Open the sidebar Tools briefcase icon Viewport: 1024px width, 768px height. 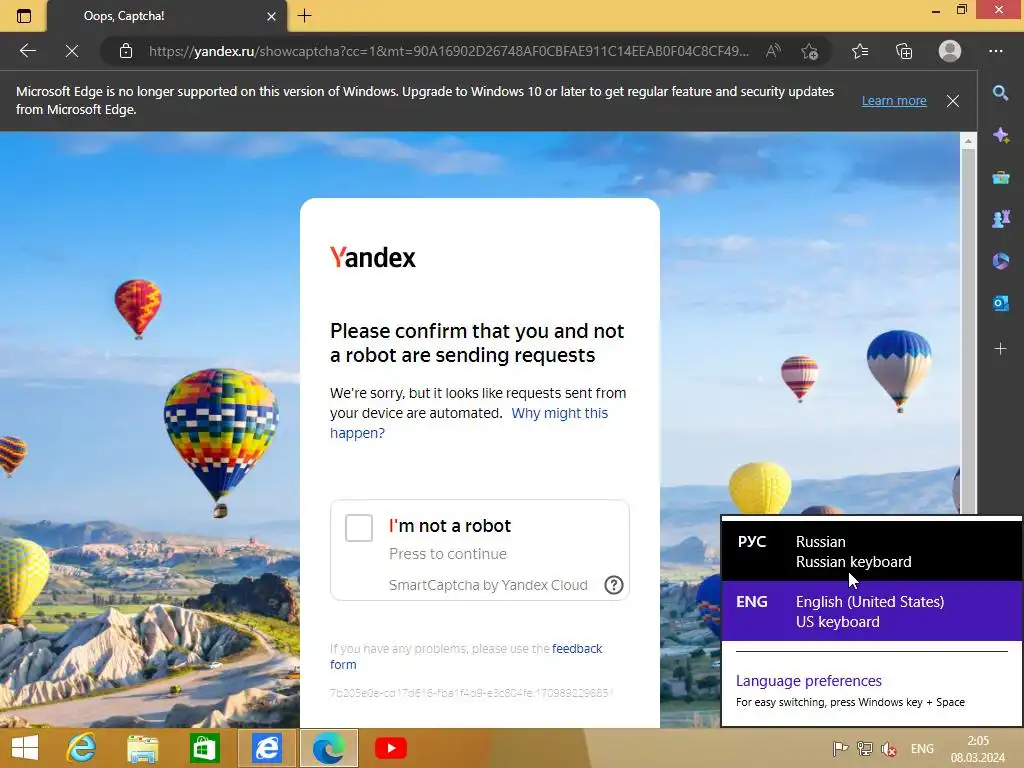click(x=1000, y=177)
